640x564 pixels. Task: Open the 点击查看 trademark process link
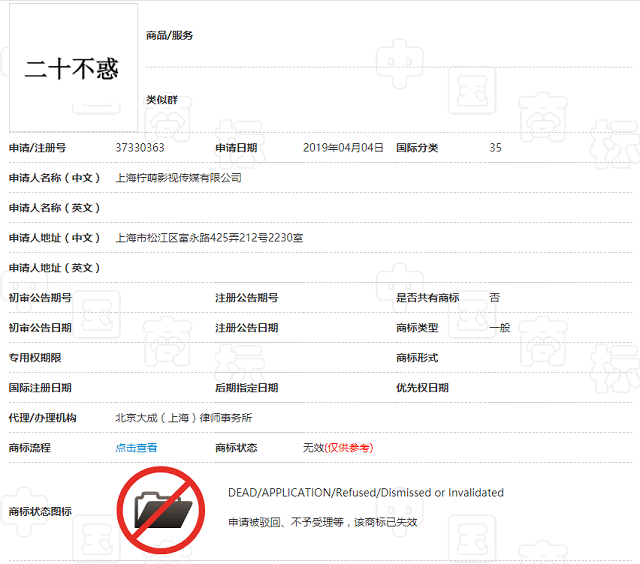pyautogui.click(x=136, y=448)
